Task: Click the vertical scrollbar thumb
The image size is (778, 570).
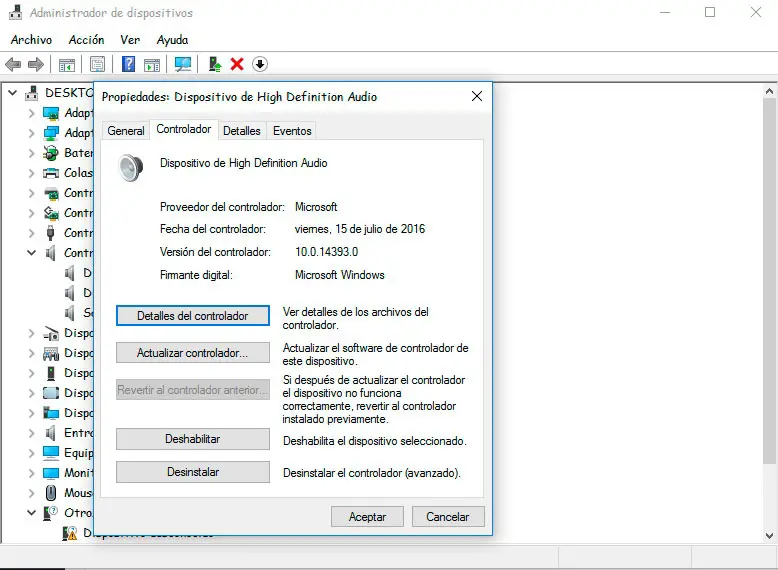Action: 769,281
